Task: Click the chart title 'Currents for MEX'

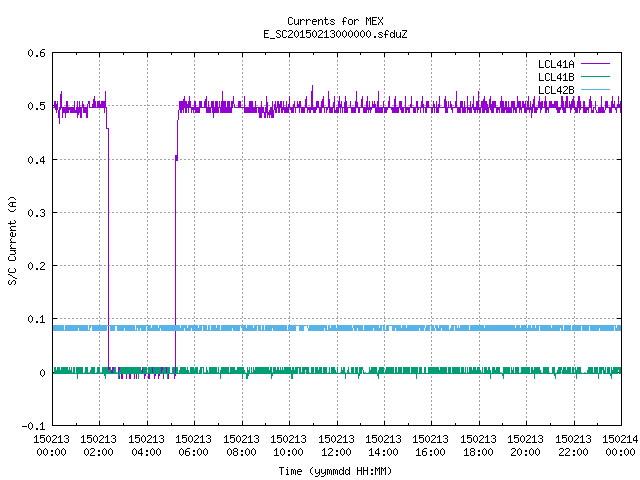Action: coord(335,21)
